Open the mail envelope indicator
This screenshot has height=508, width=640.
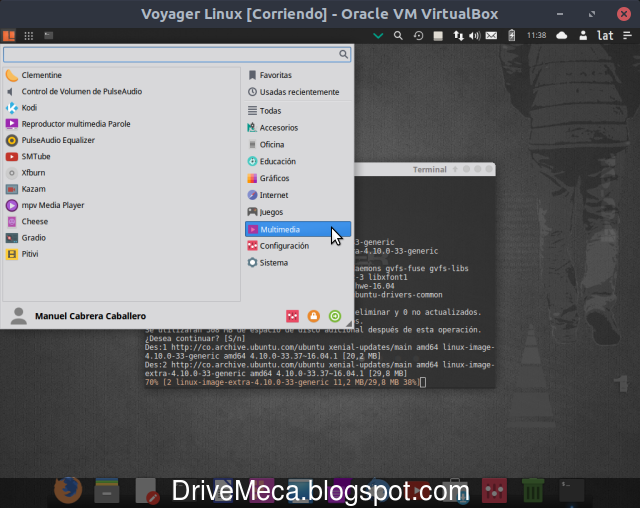click(491, 36)
